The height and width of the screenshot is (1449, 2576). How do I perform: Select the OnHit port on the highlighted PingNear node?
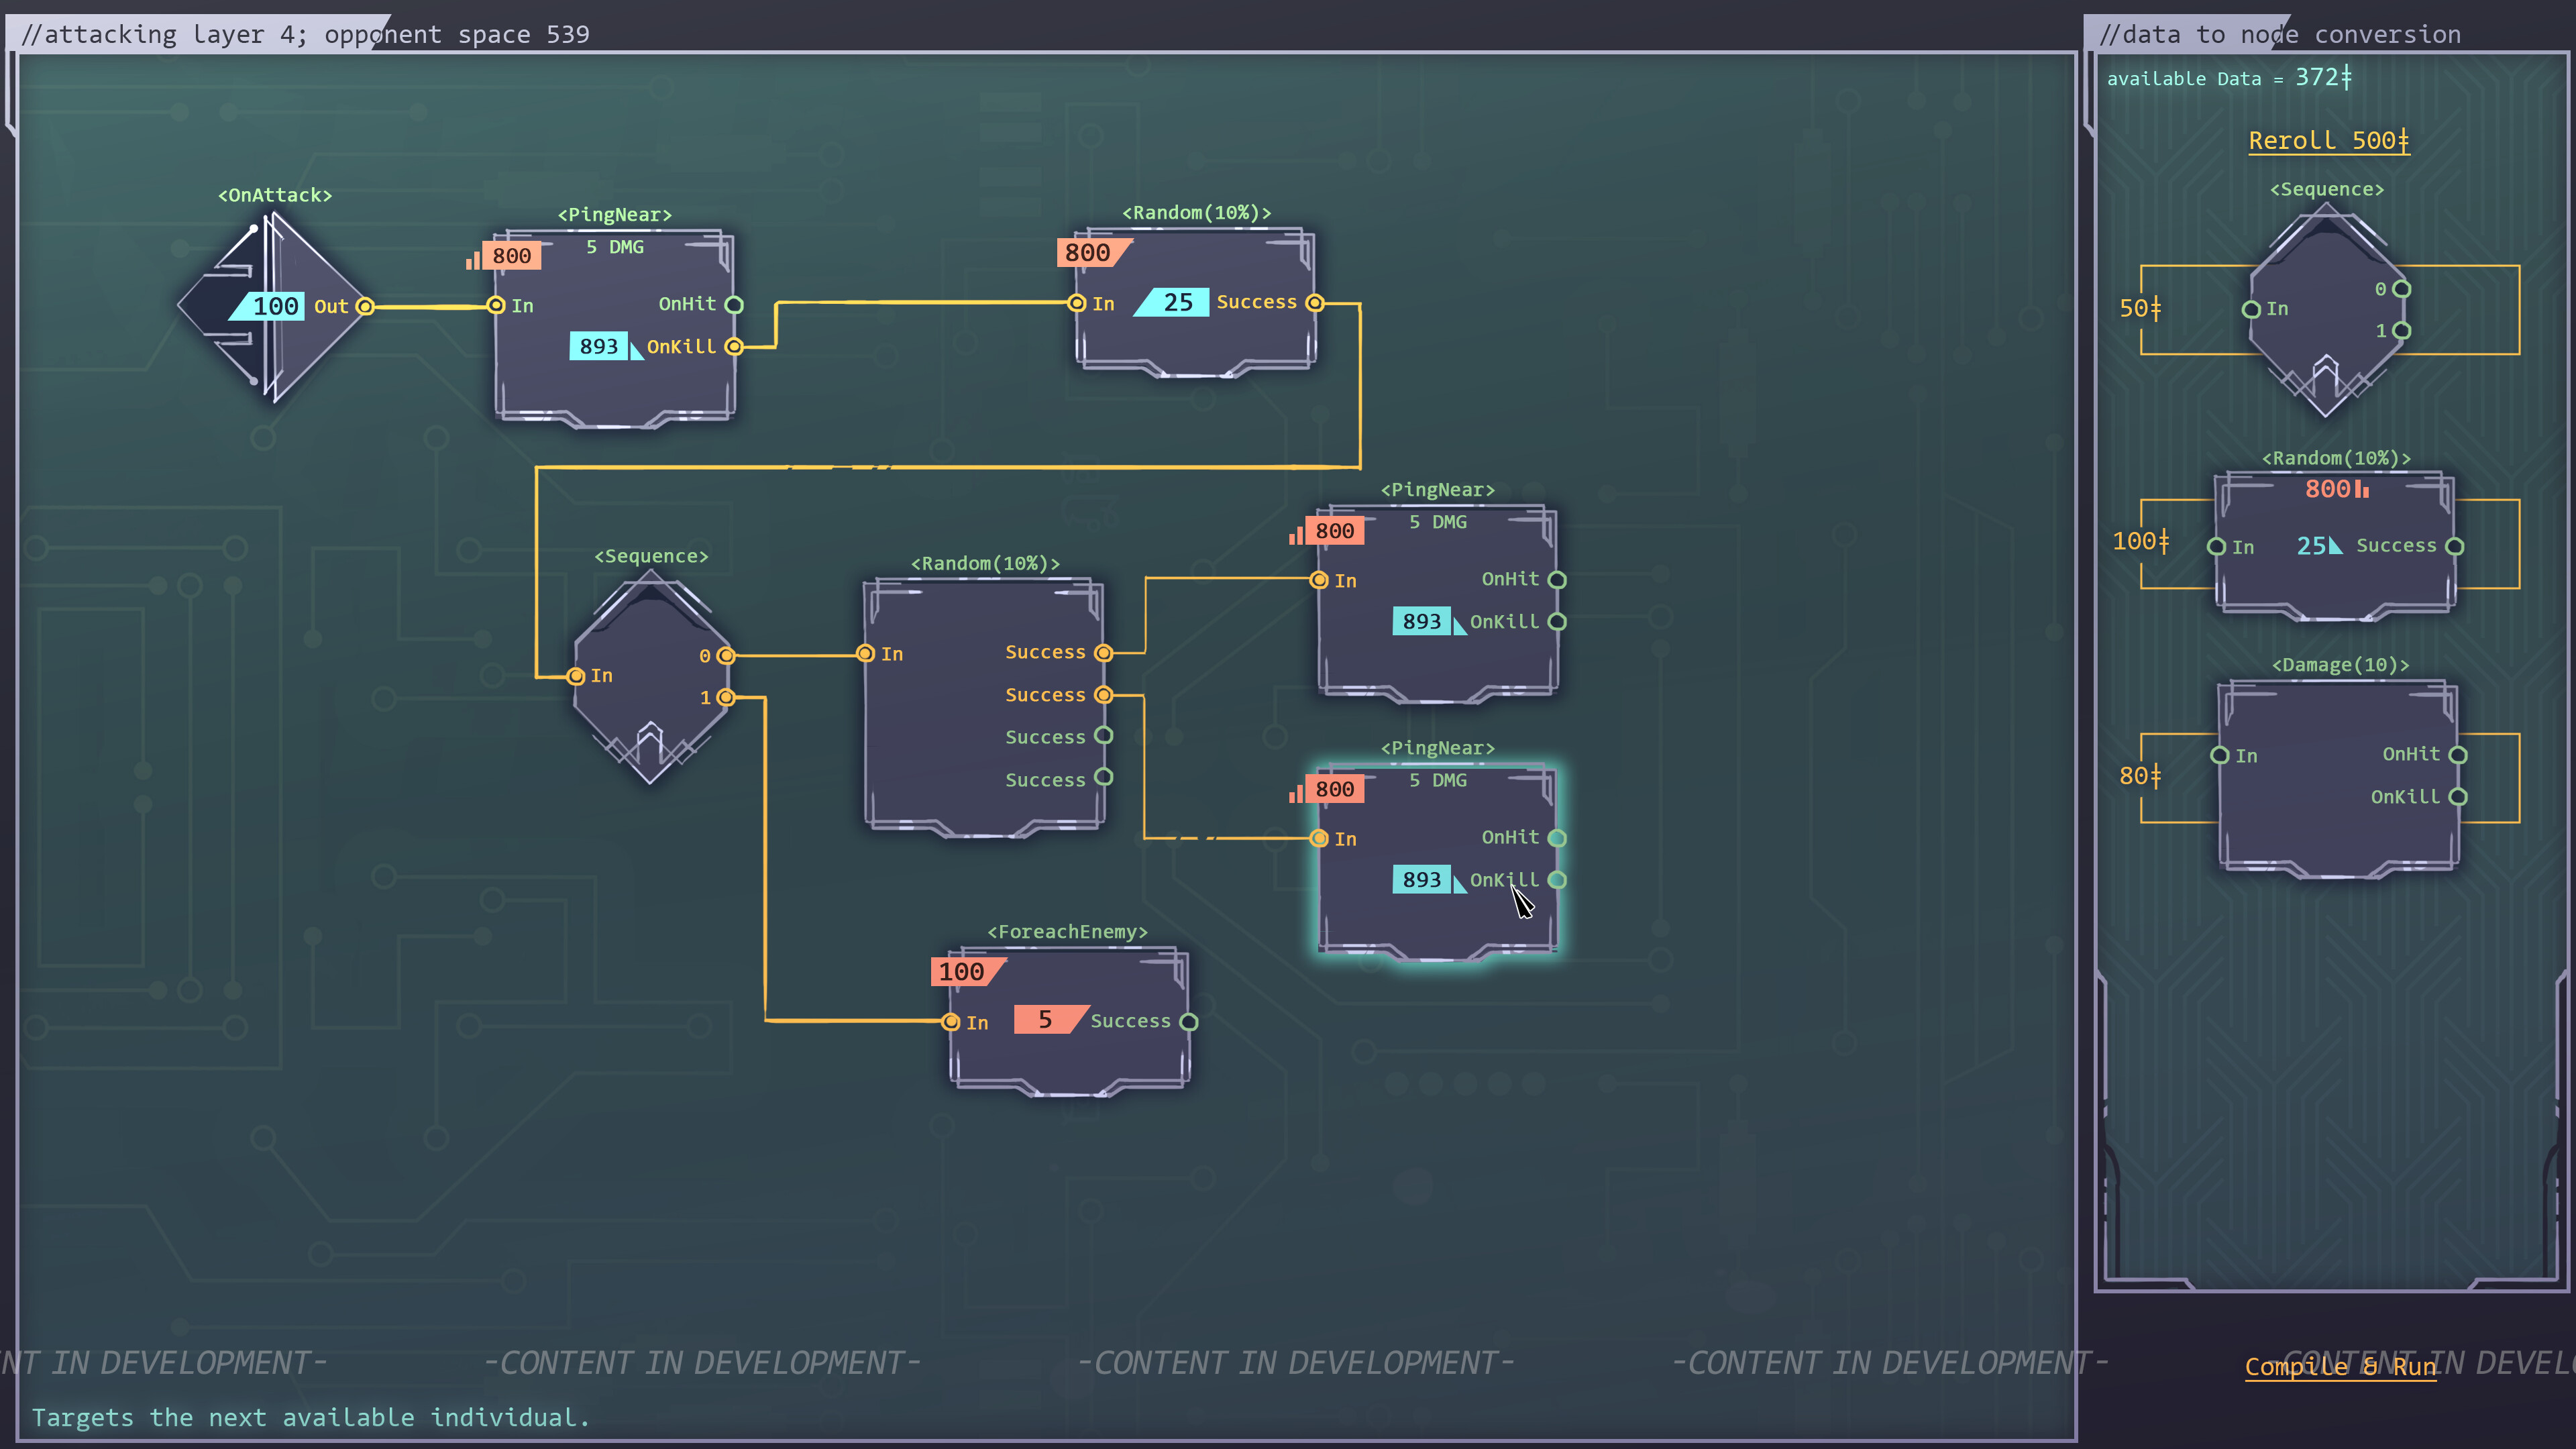[1557, 838]
